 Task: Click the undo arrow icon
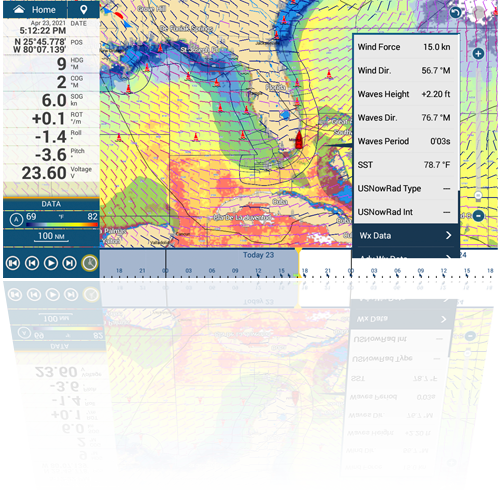[x=455, y=13]
